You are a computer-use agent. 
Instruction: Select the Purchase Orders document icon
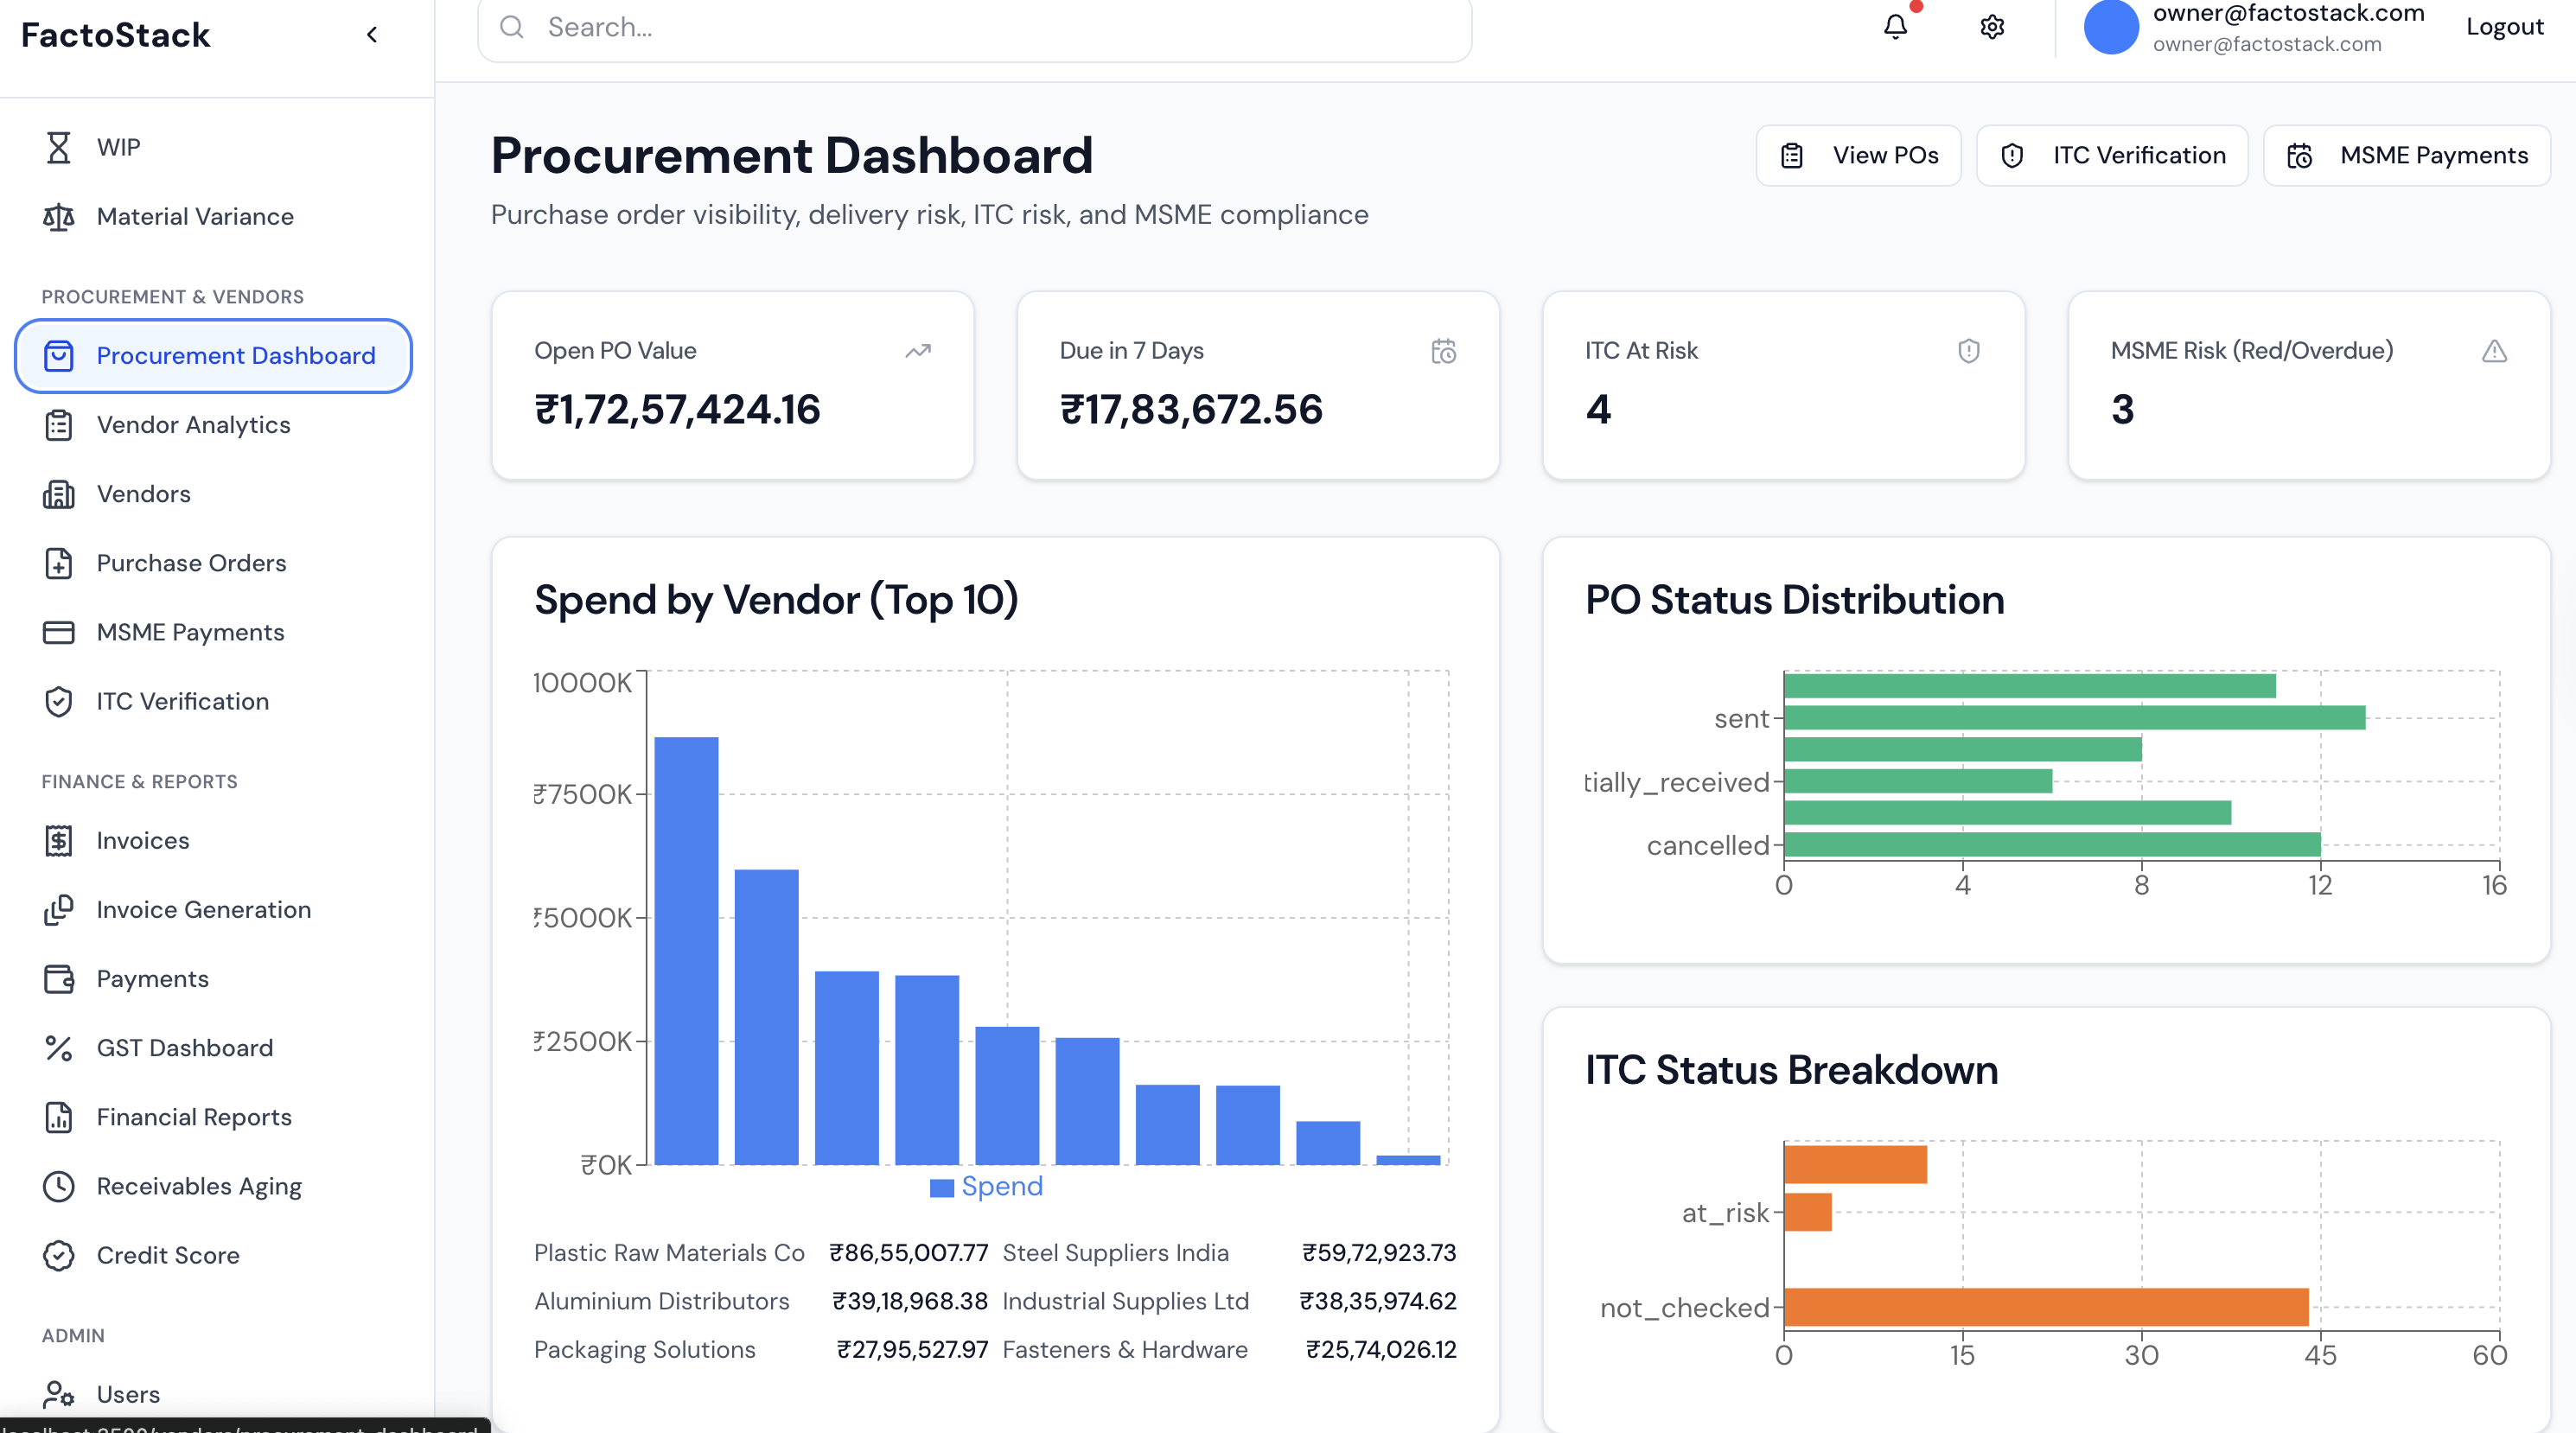click(x=59, y=563)
